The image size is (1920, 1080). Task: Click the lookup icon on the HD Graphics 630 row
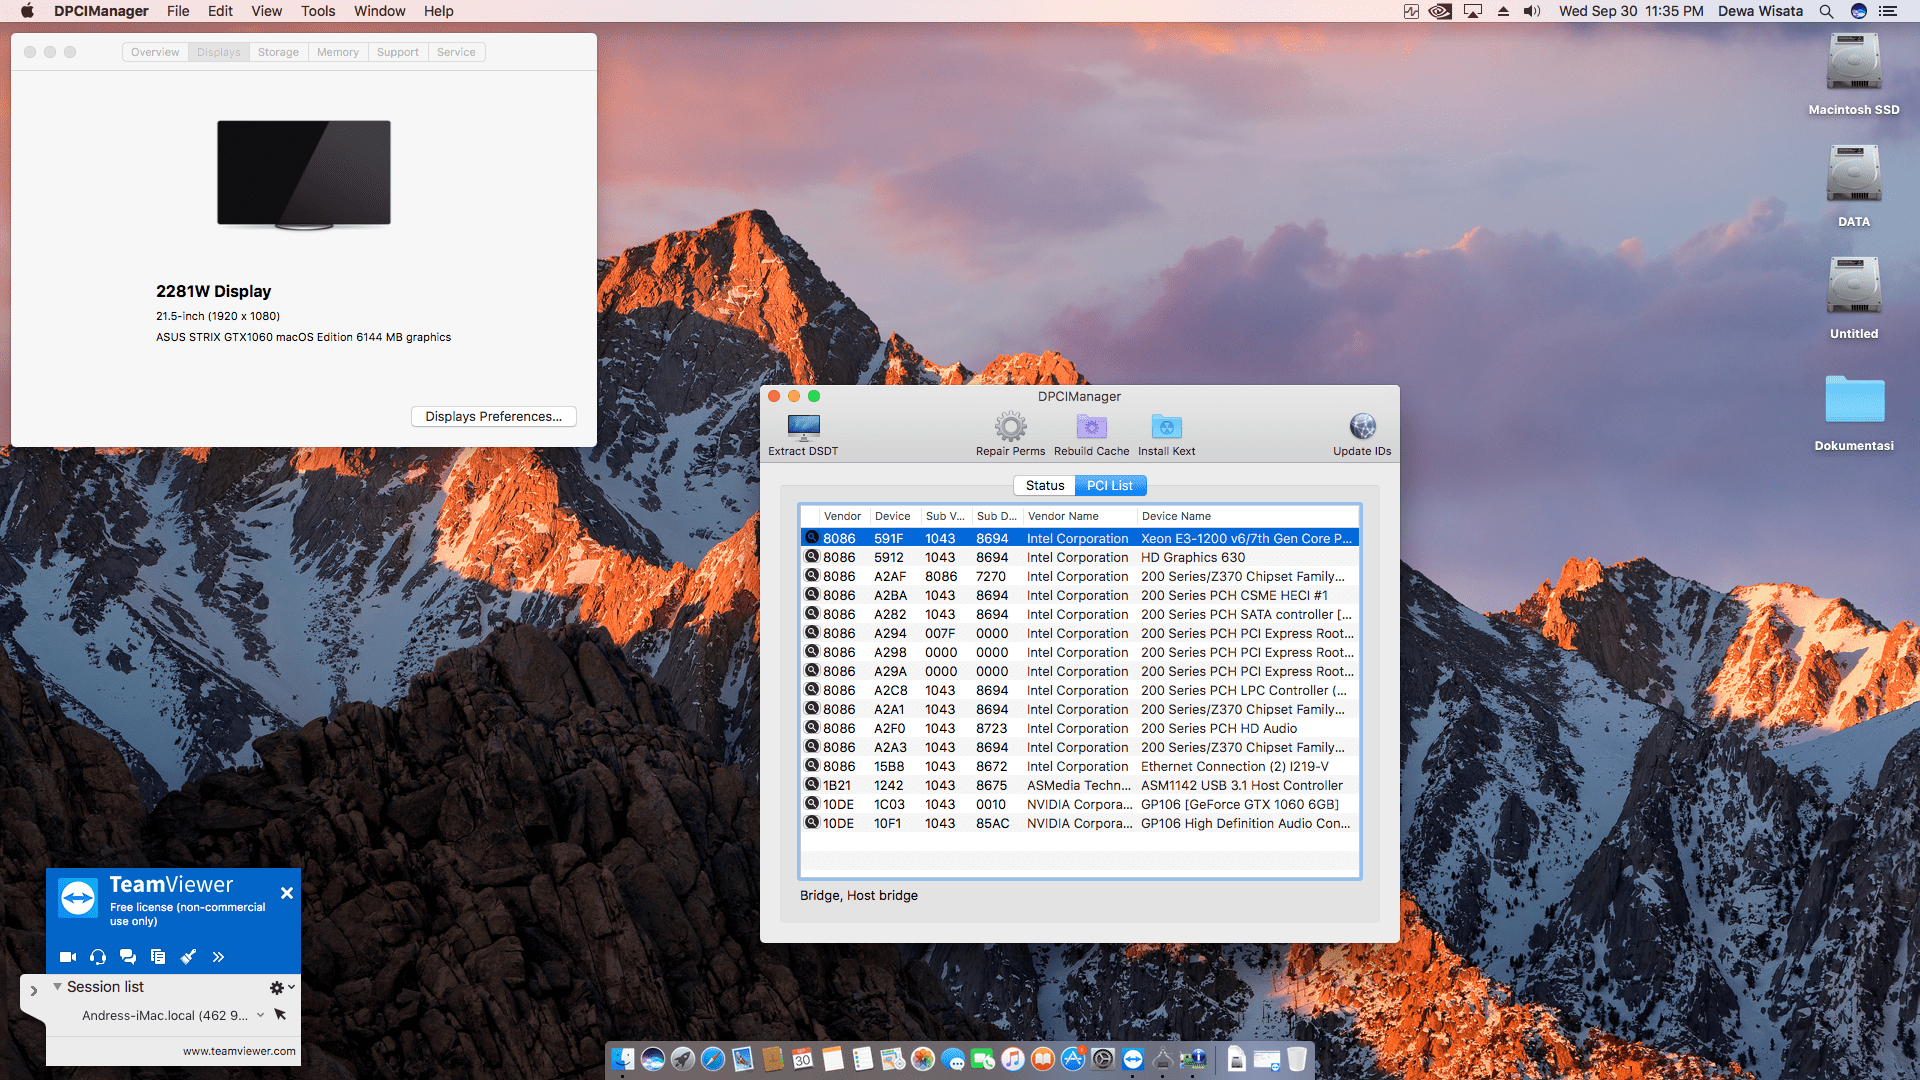pyautogui.click(x=812, y=557)
